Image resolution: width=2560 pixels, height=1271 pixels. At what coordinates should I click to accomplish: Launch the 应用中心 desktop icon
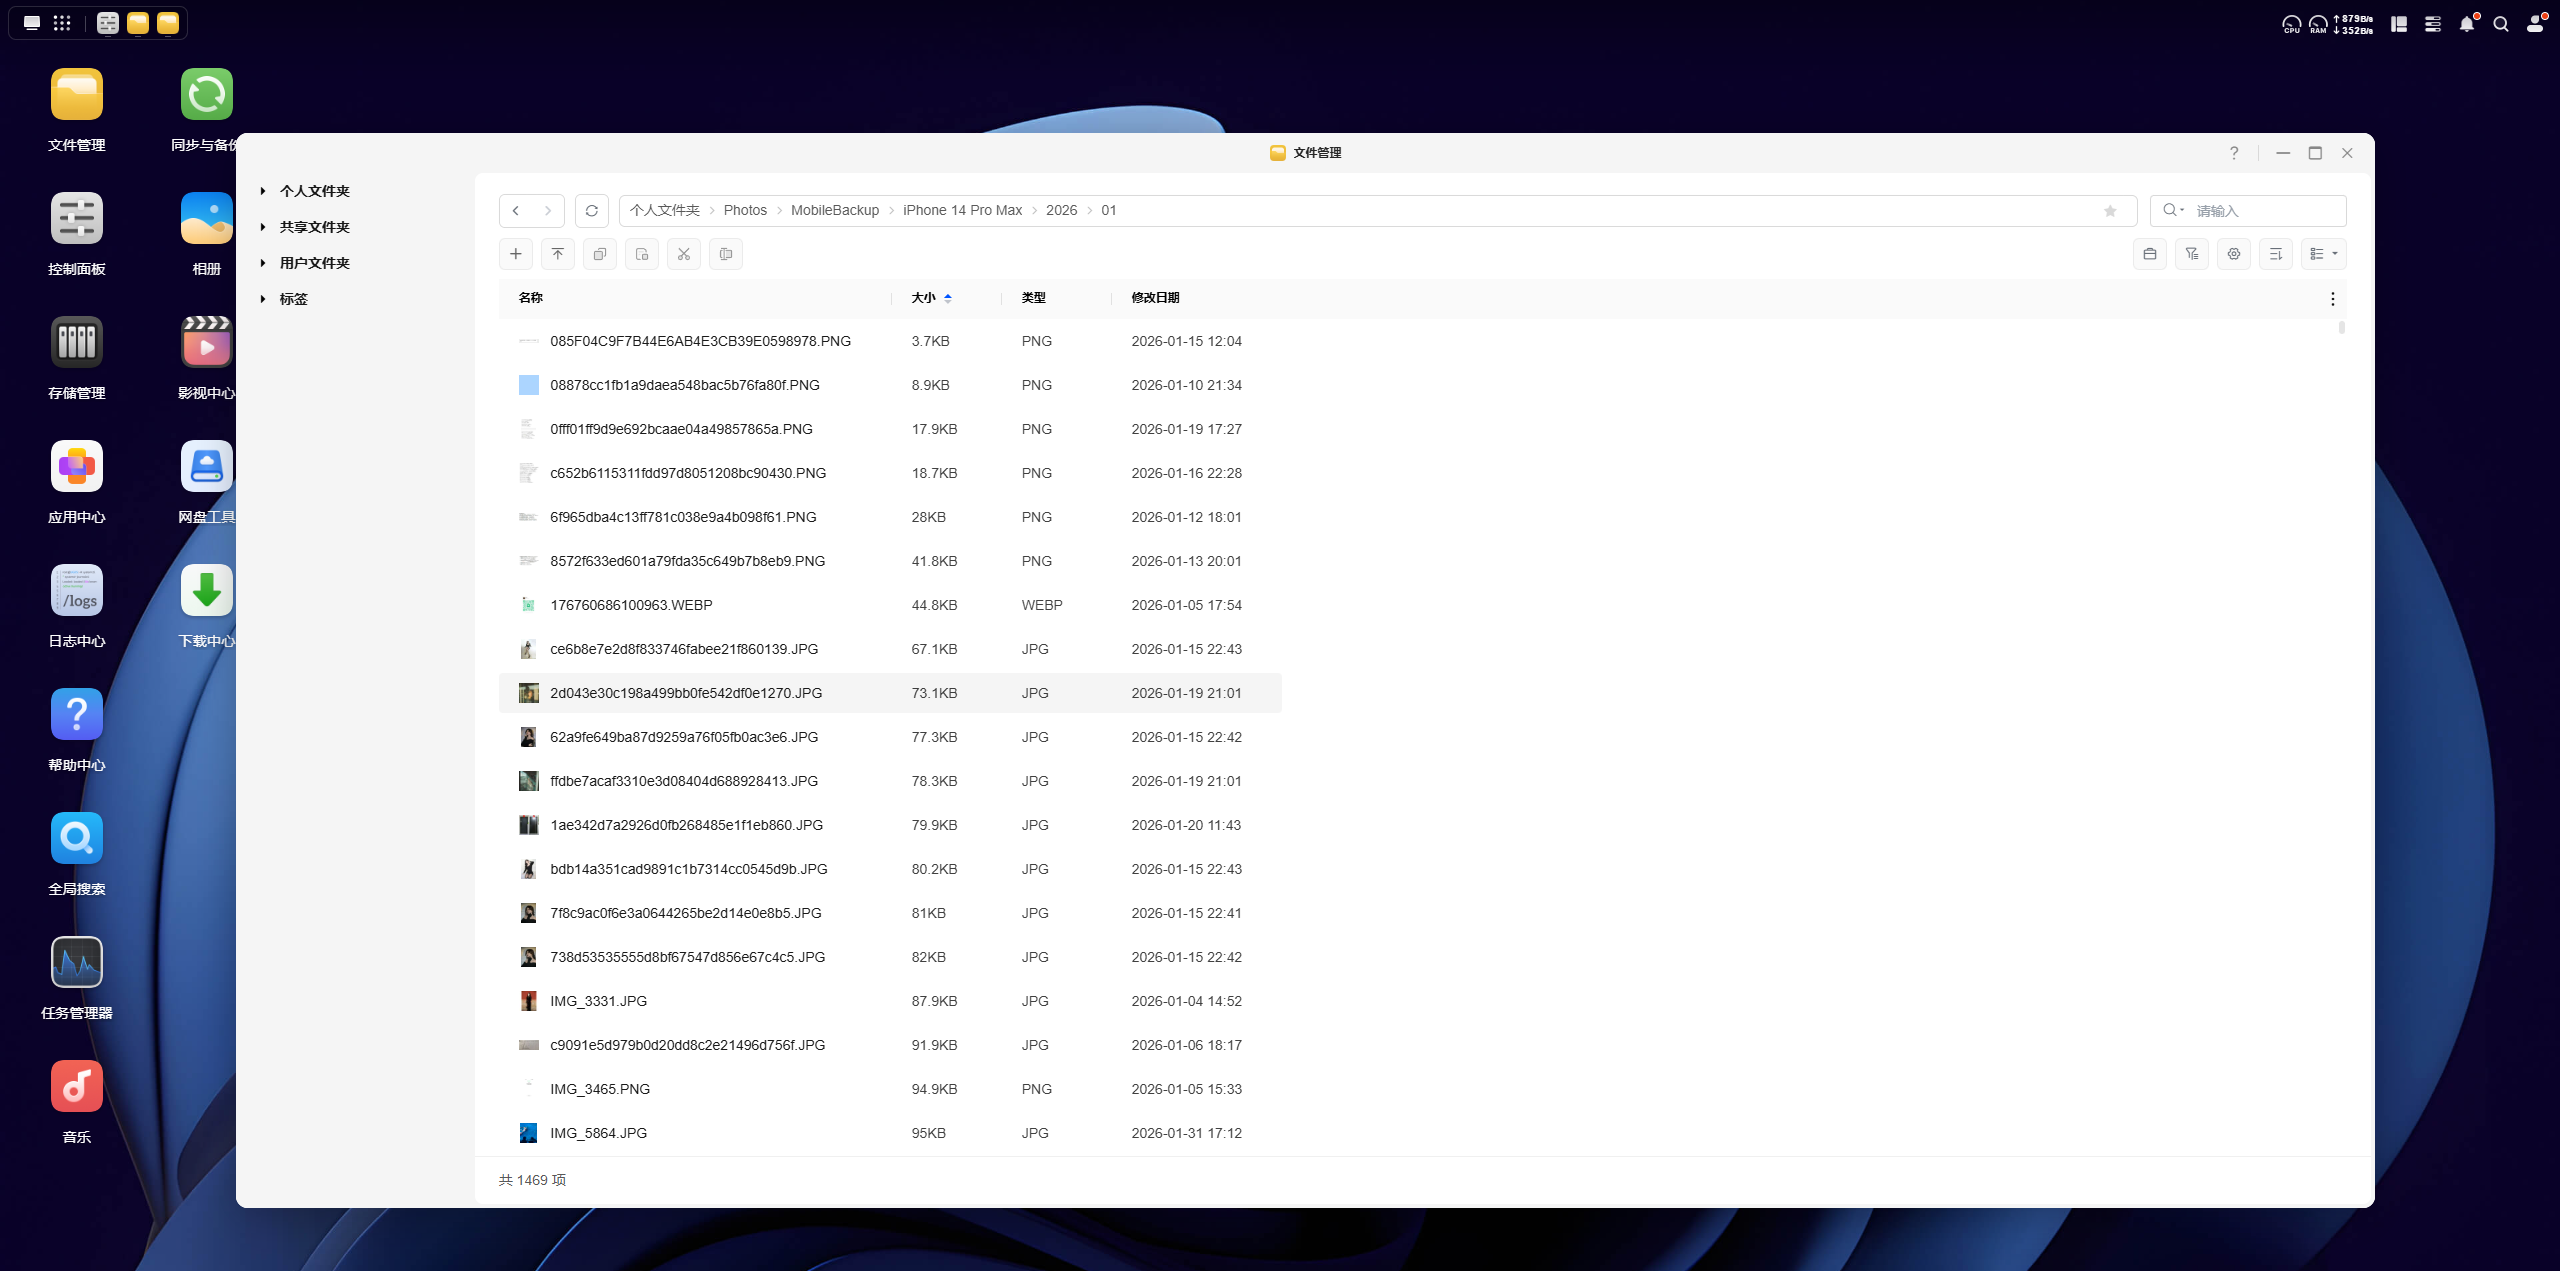click(77, 467)
